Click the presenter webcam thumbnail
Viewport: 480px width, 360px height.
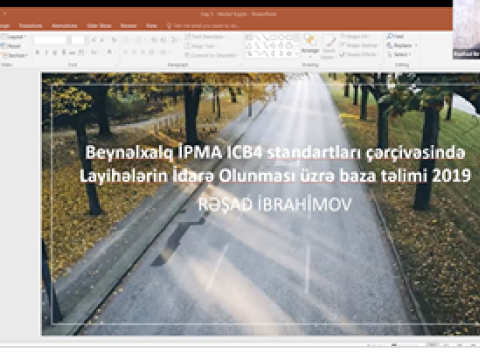466,29
